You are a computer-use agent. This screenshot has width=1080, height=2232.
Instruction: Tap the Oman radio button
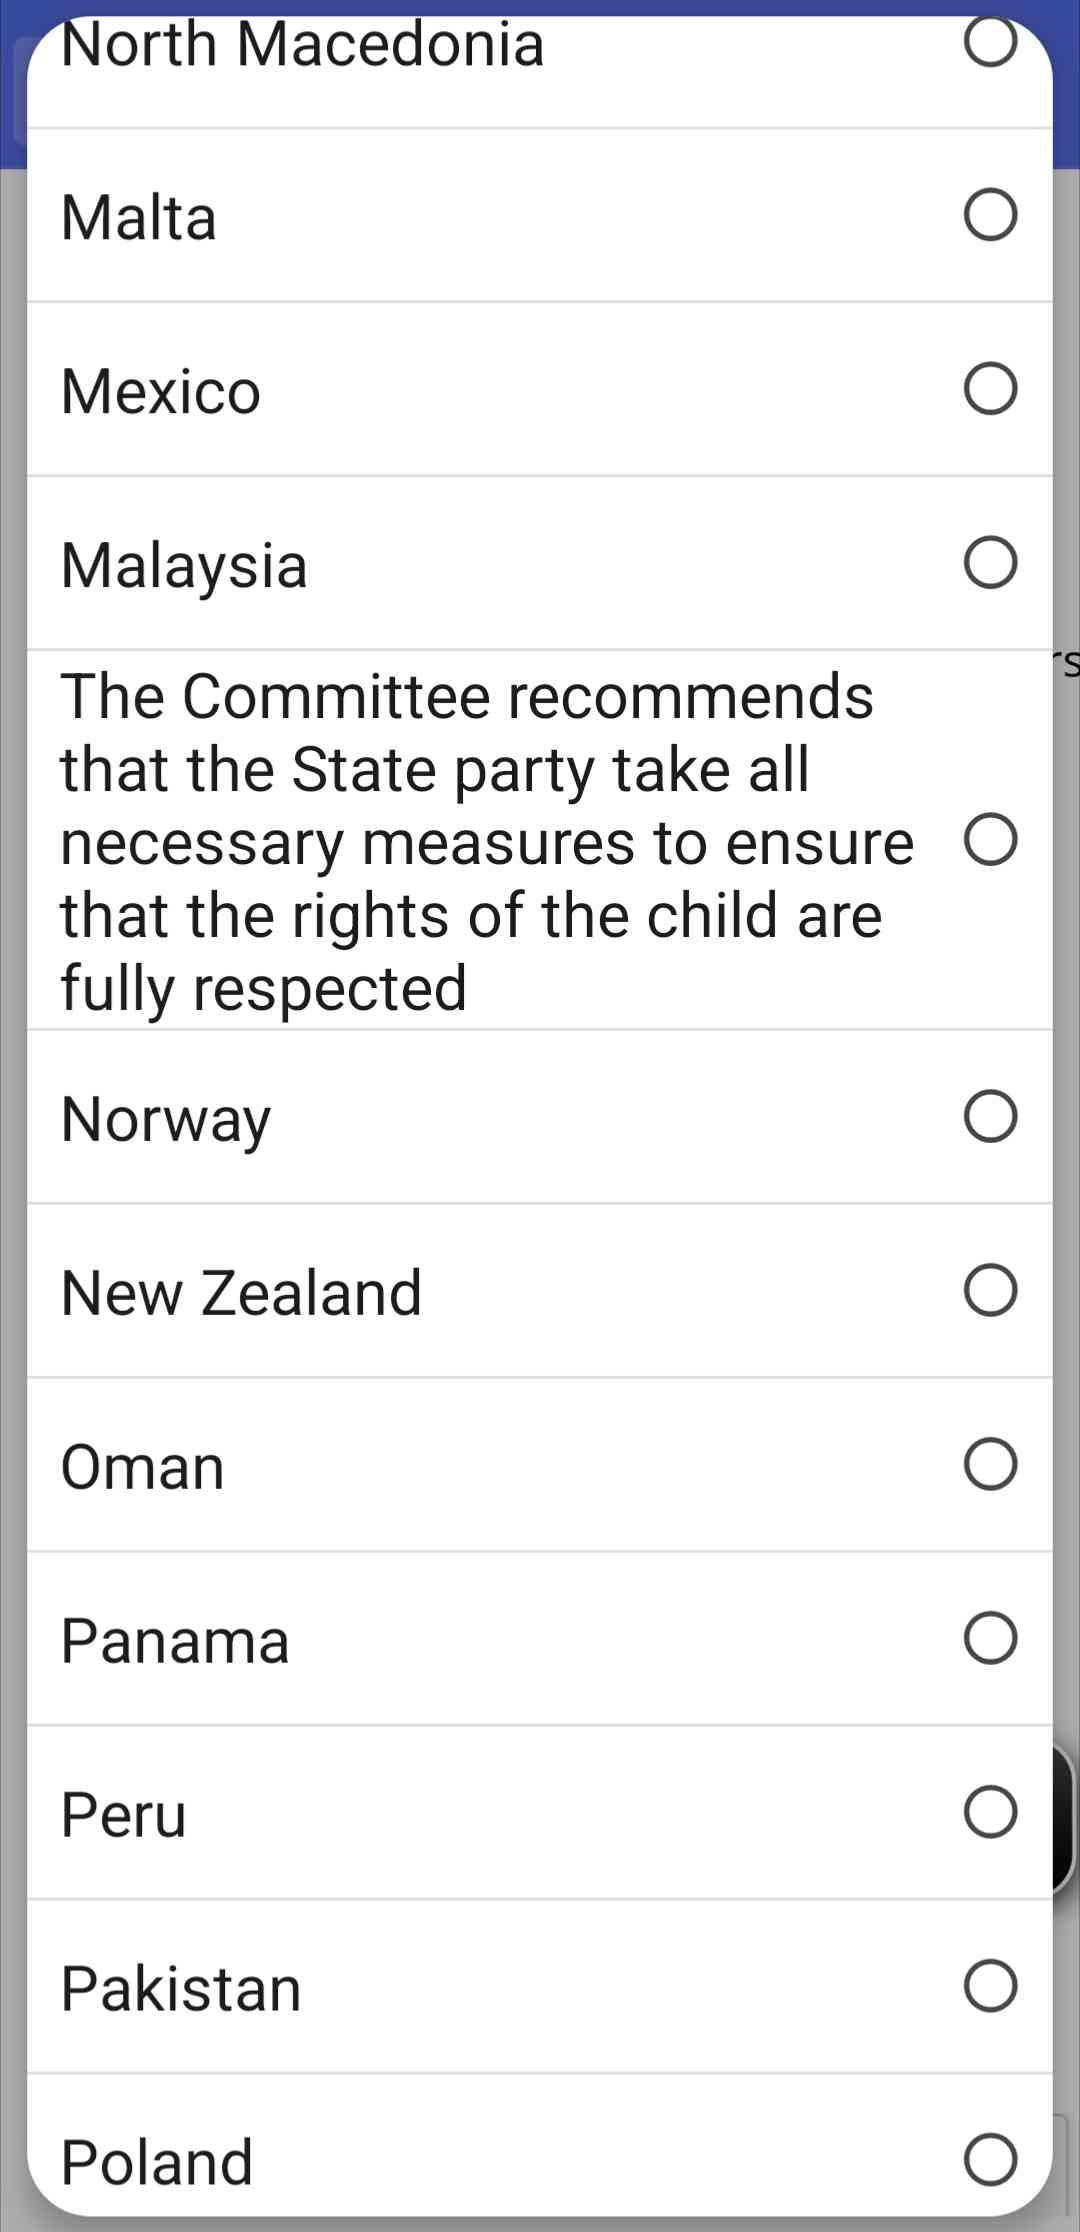[990, 1464]
